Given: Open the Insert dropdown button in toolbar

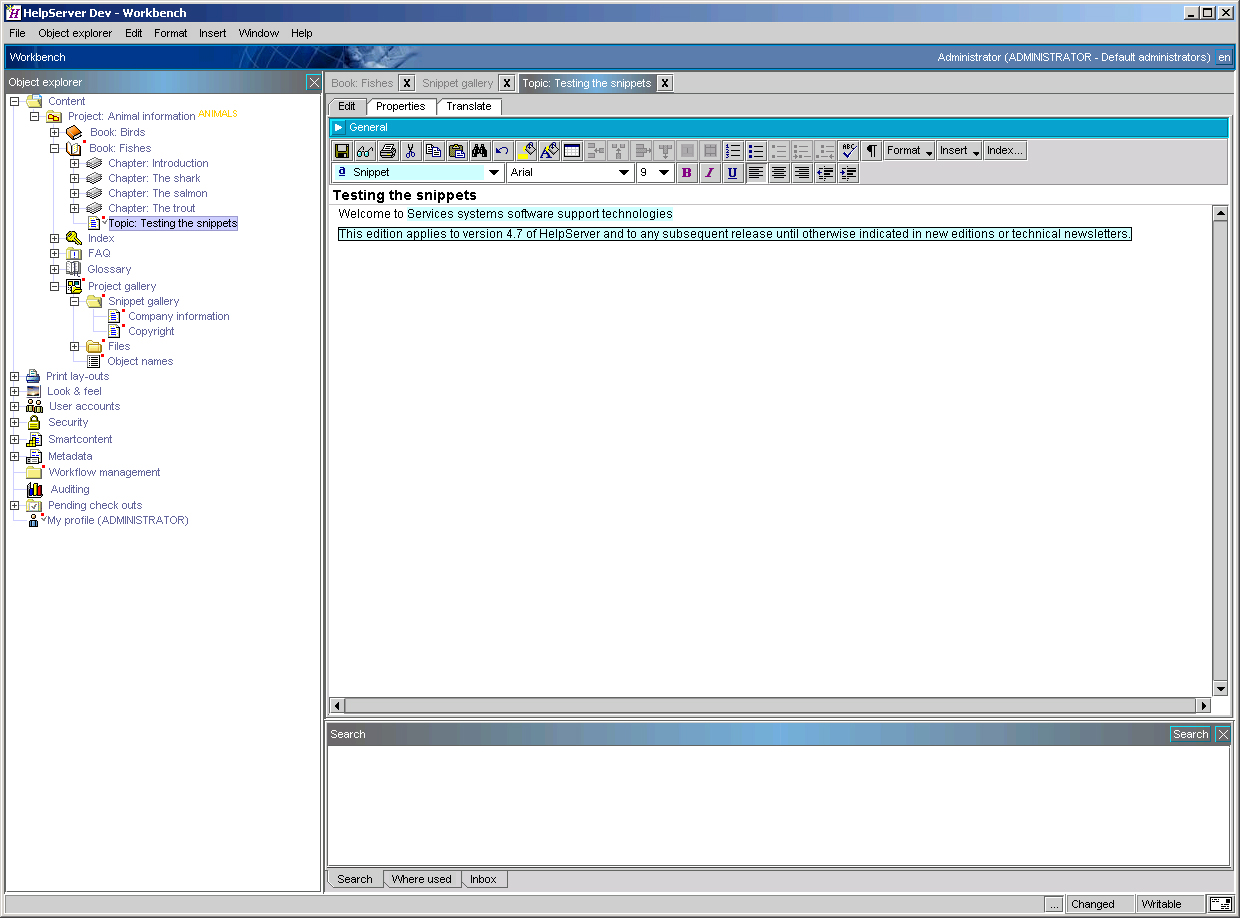Looking at the screenshot, I should (960, 151).
